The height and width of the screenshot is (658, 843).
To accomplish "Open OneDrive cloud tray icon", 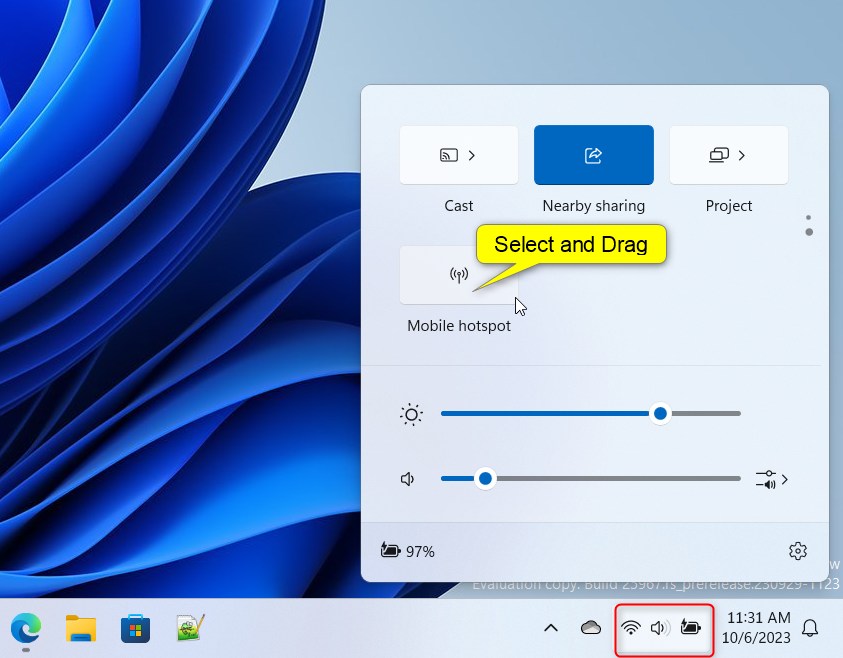I will (591, 627).
